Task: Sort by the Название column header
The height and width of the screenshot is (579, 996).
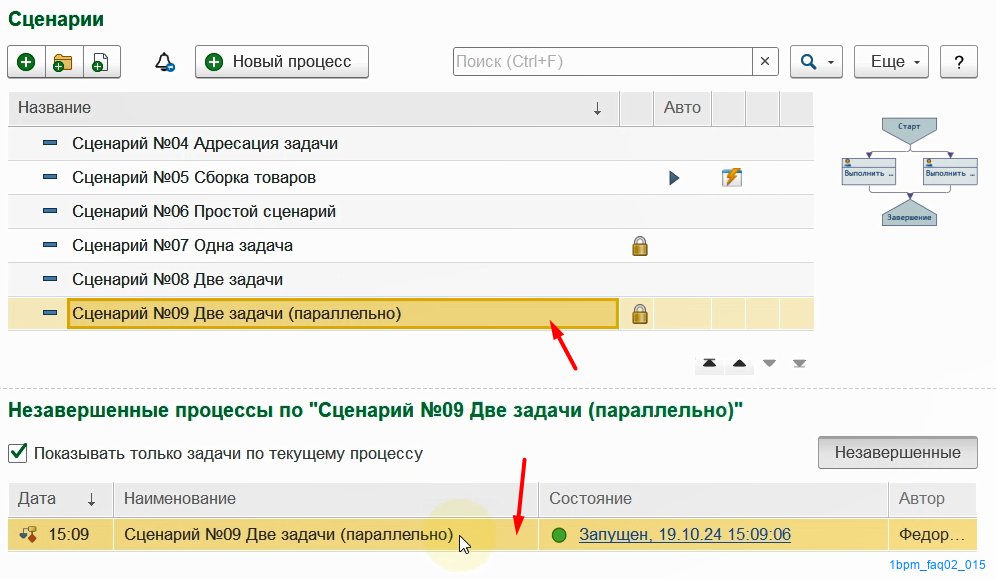Action: click(x=300, y=108)
